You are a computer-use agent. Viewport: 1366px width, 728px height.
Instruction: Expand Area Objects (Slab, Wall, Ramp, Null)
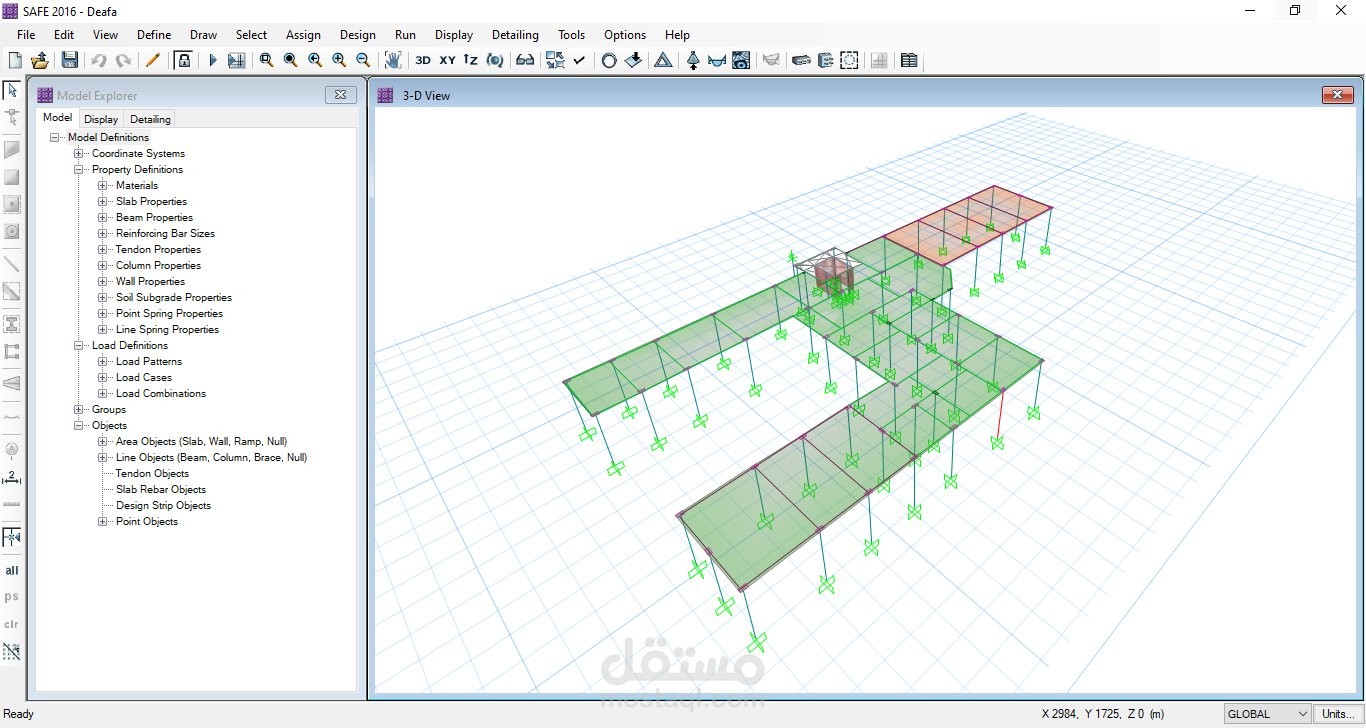coord(103,441)
